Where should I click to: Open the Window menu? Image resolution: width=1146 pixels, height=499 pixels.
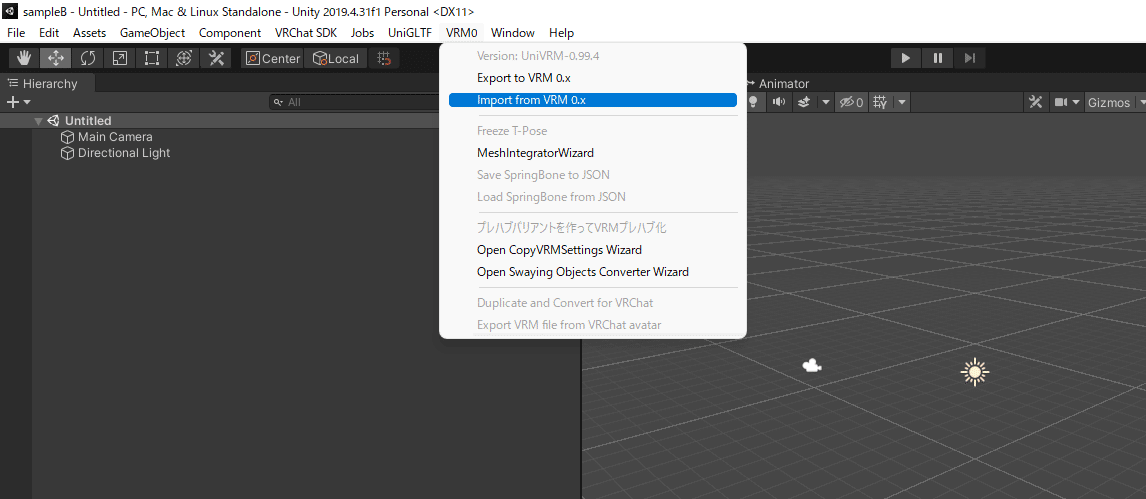(513, 33)
